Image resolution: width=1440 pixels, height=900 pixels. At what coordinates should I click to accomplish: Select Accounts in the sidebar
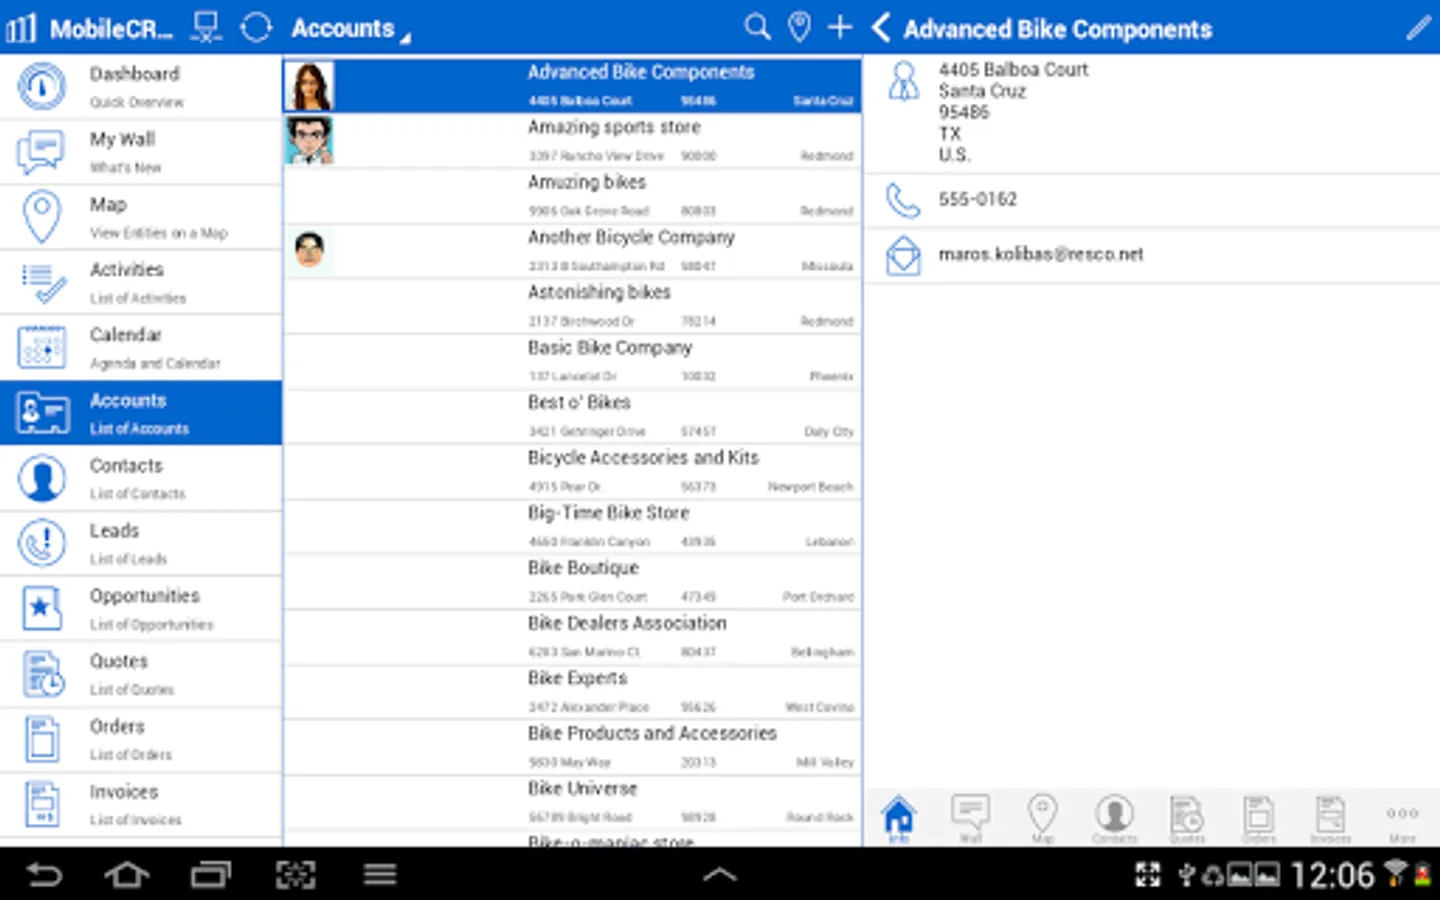[x=141, y=412]
